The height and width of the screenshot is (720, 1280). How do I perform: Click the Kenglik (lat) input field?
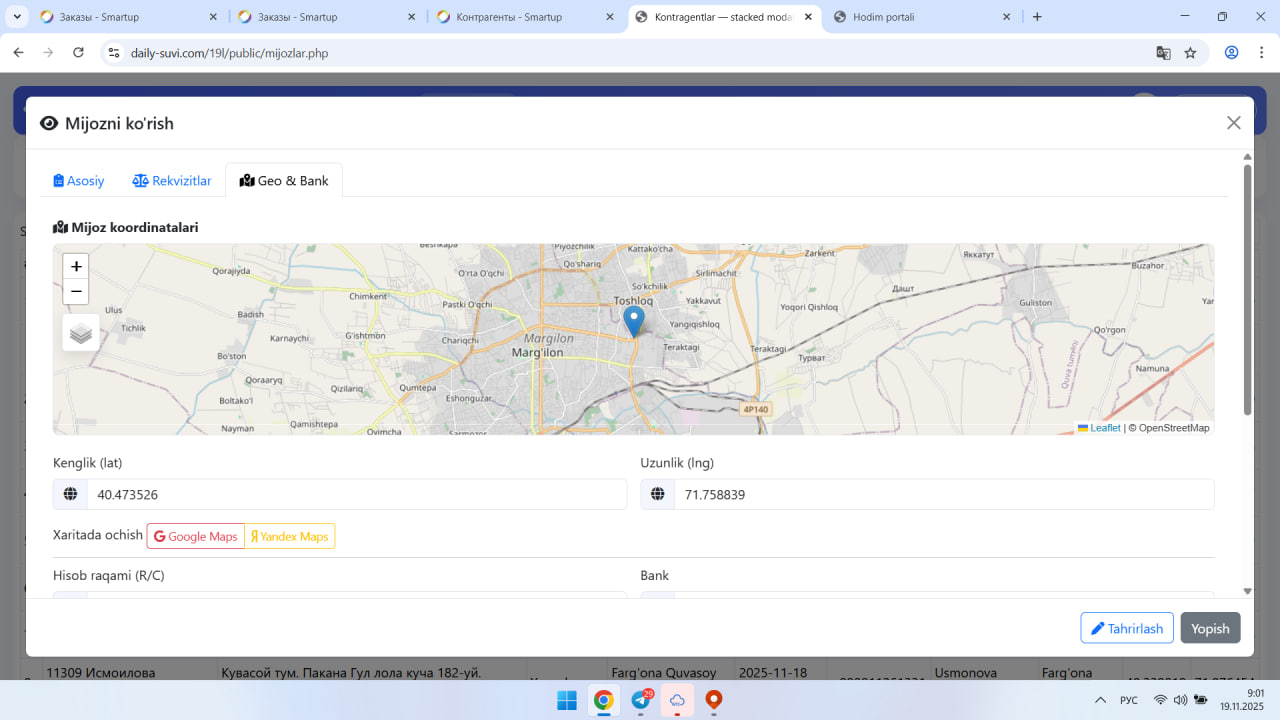356,495
